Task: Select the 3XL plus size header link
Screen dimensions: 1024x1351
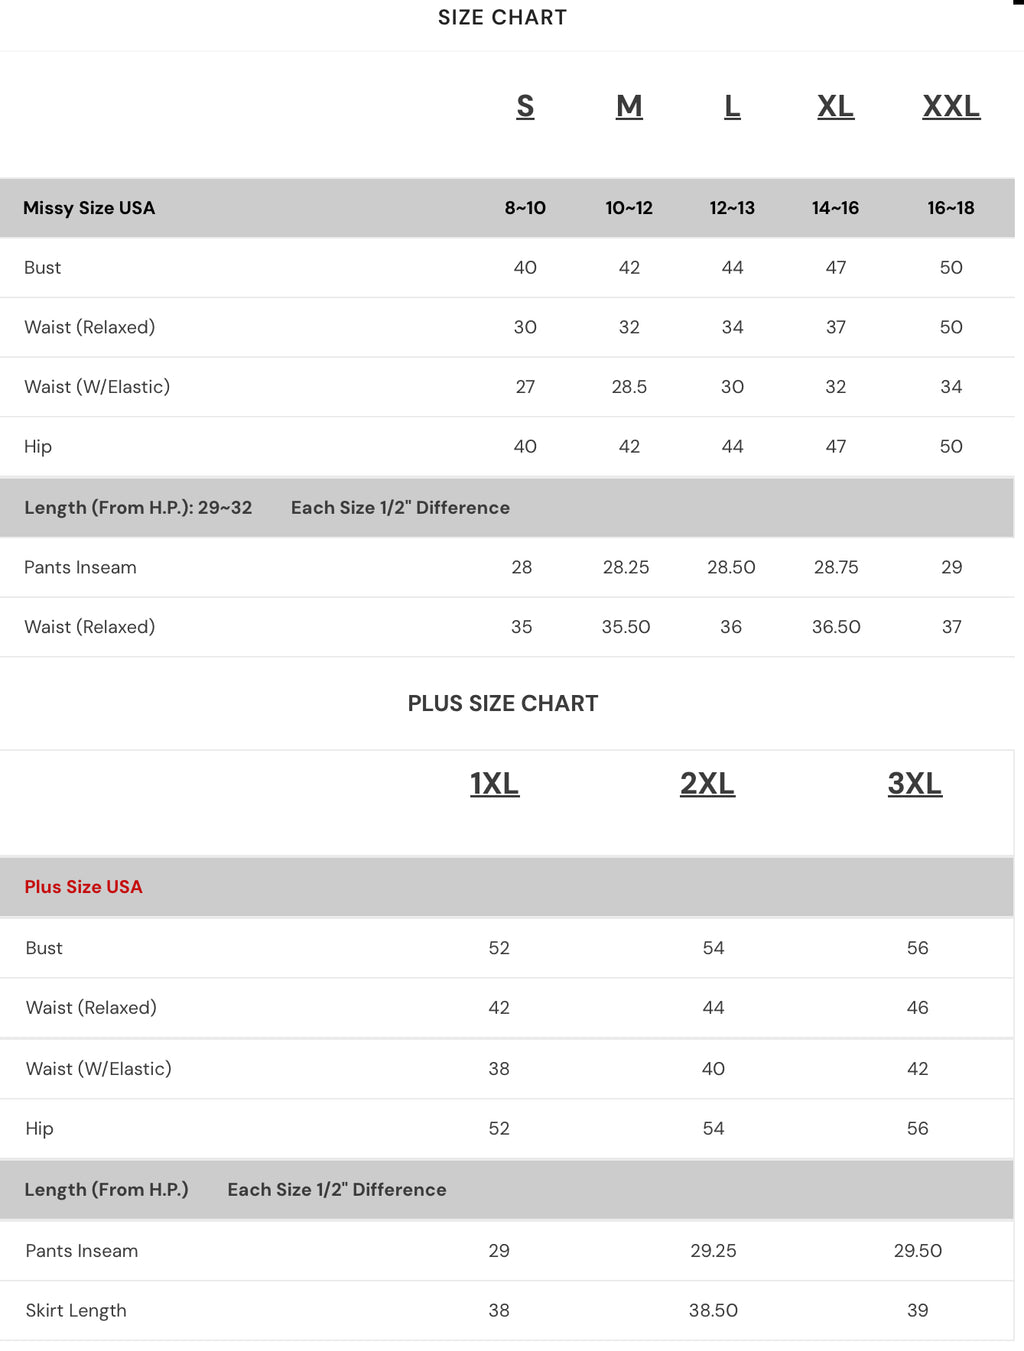Action: pyautogui.click(x=915, y=784)
